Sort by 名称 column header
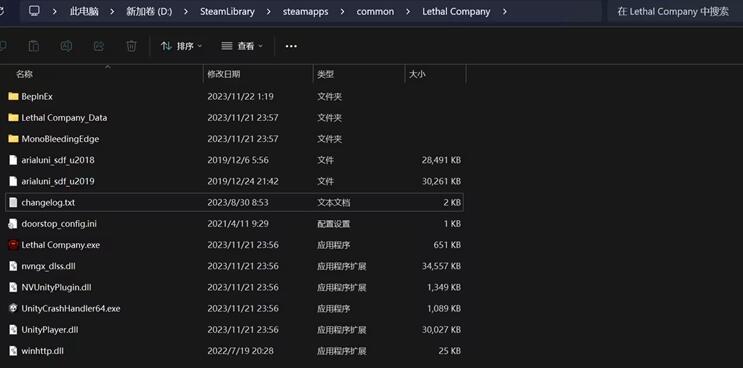The height and width of the screenshot is (368, 743). (x=25, y=74)
